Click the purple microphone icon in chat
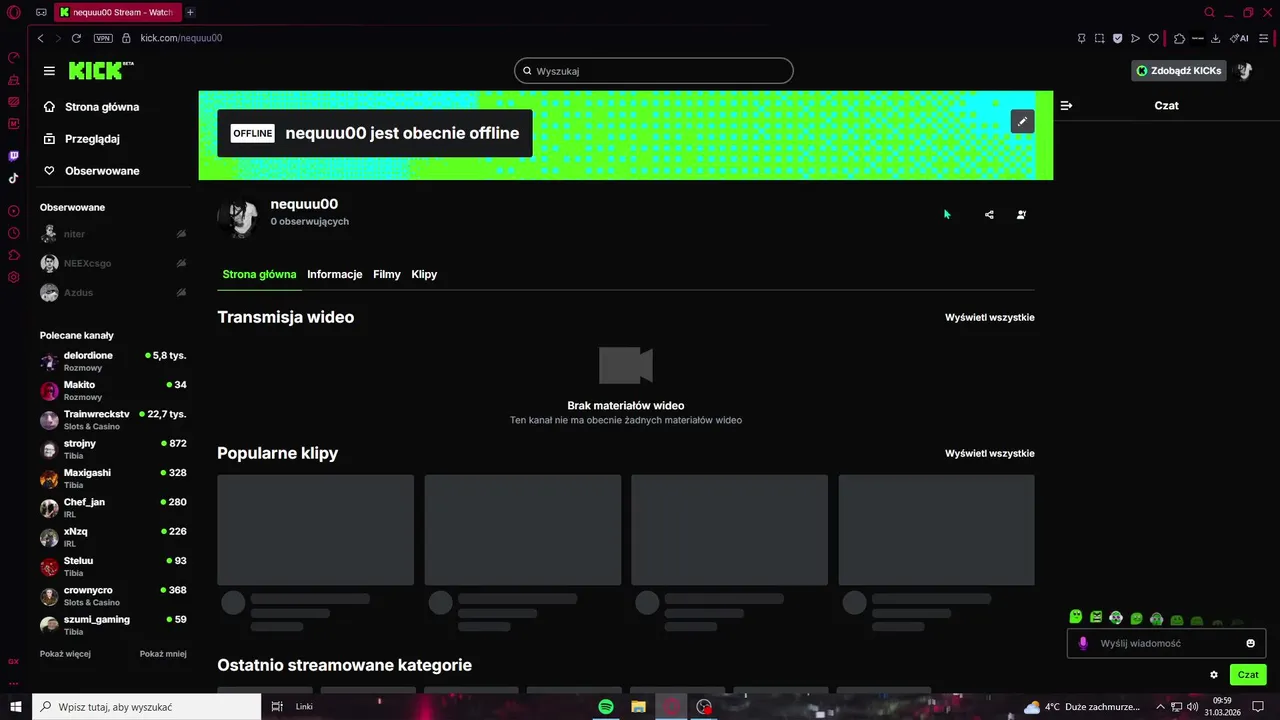This screenshot has width=1280, height=720. [x=1082, y=643]
